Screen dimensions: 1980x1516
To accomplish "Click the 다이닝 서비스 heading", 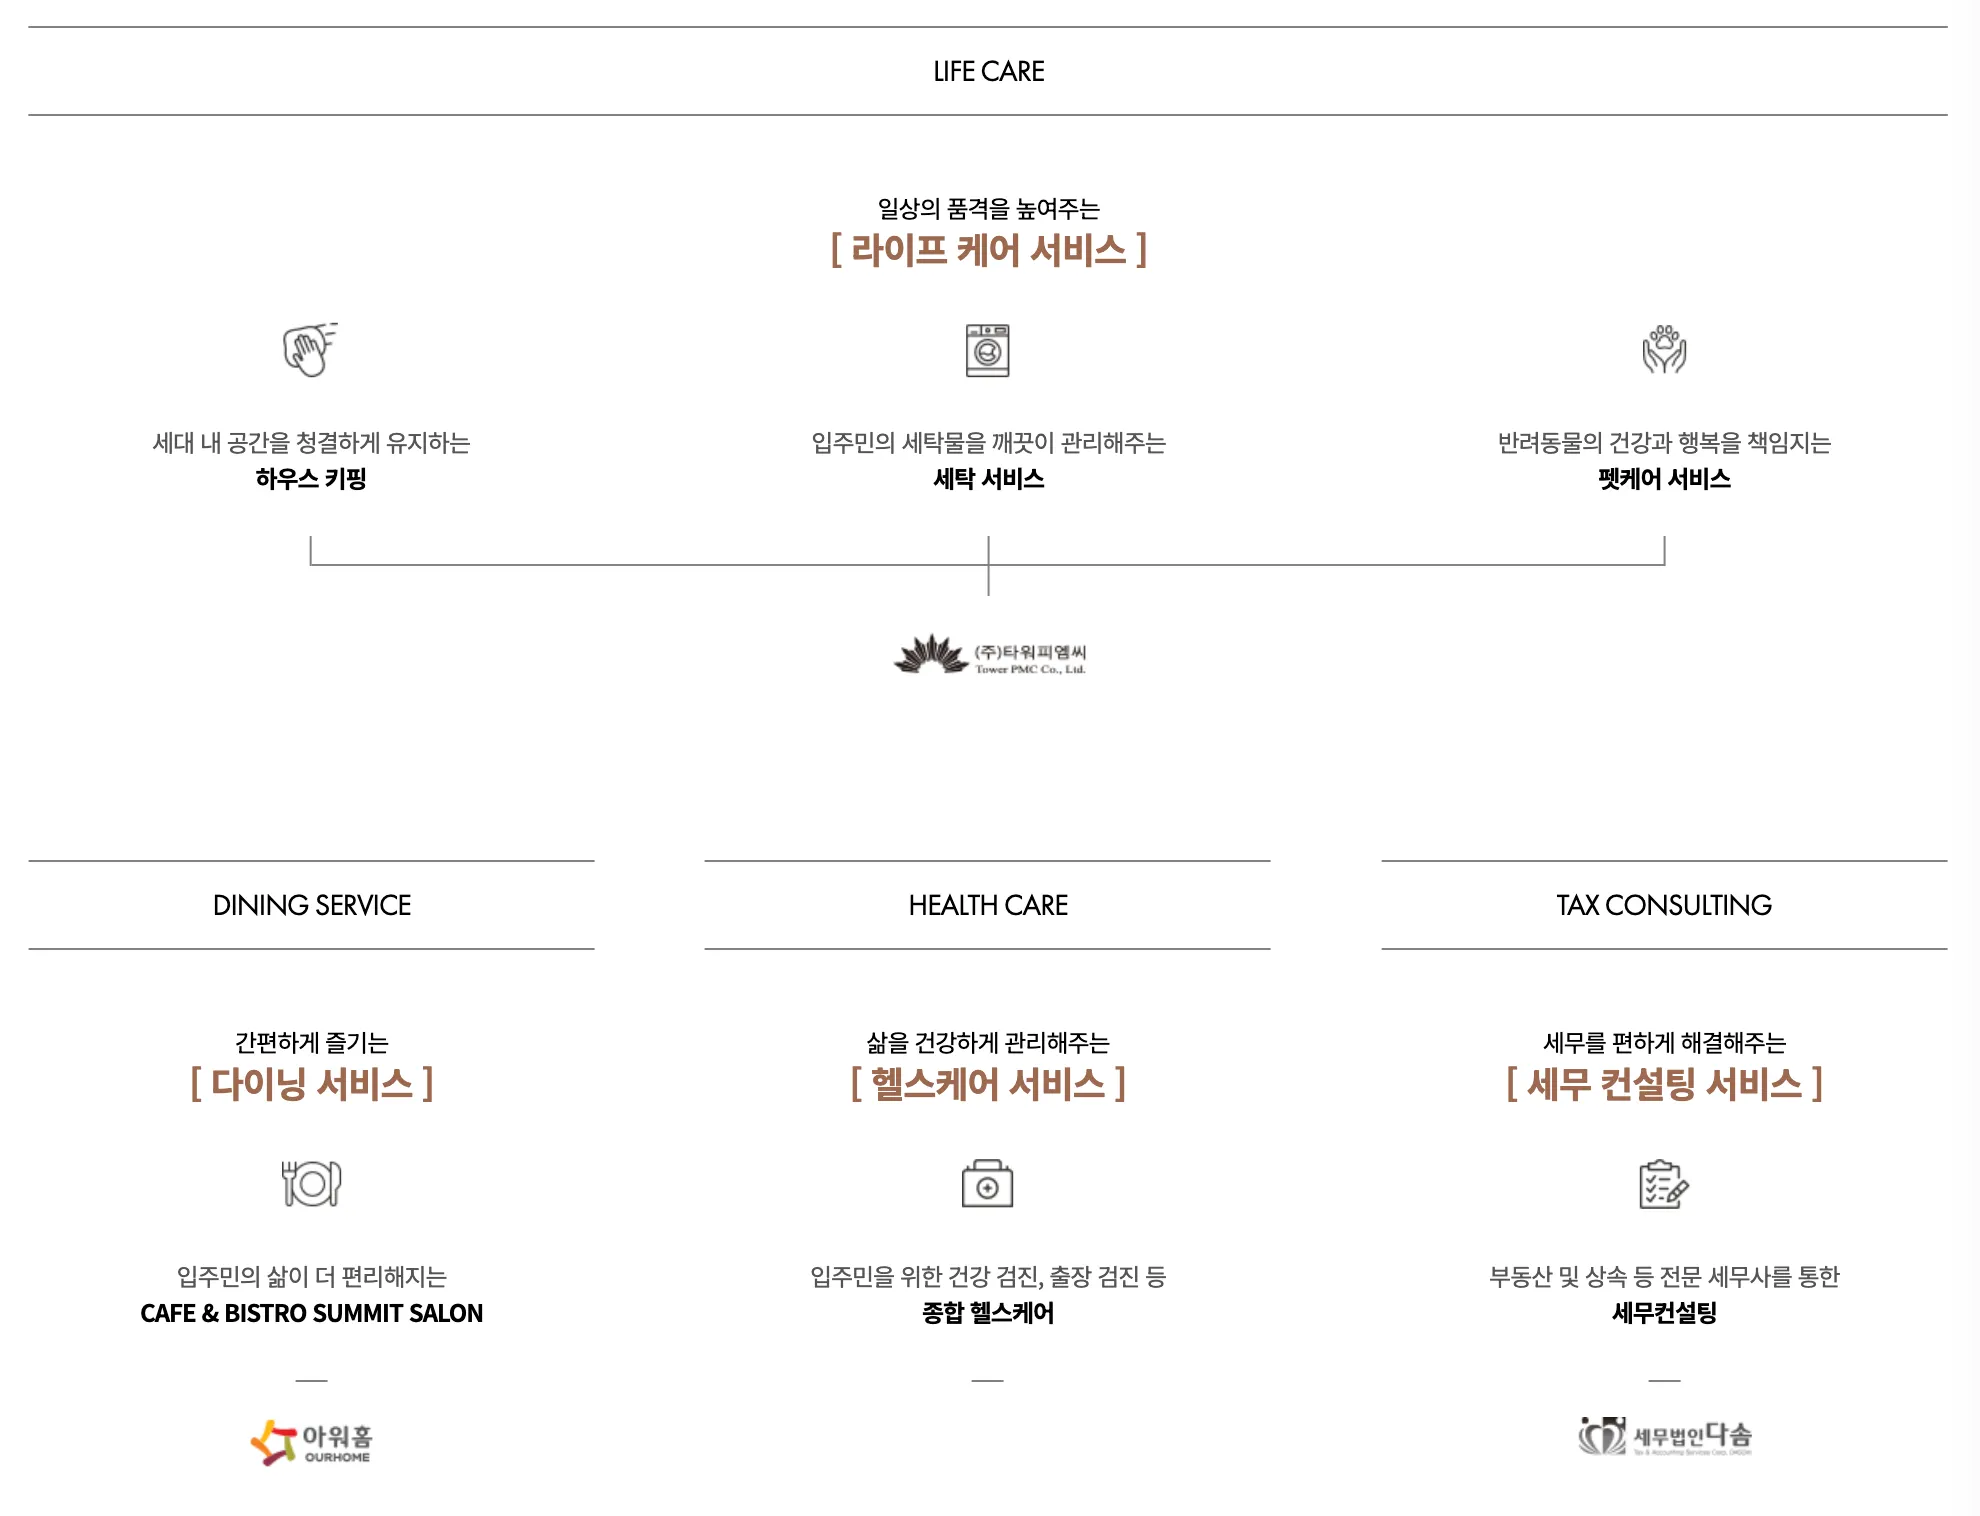I will click(x=311, y=1084).
